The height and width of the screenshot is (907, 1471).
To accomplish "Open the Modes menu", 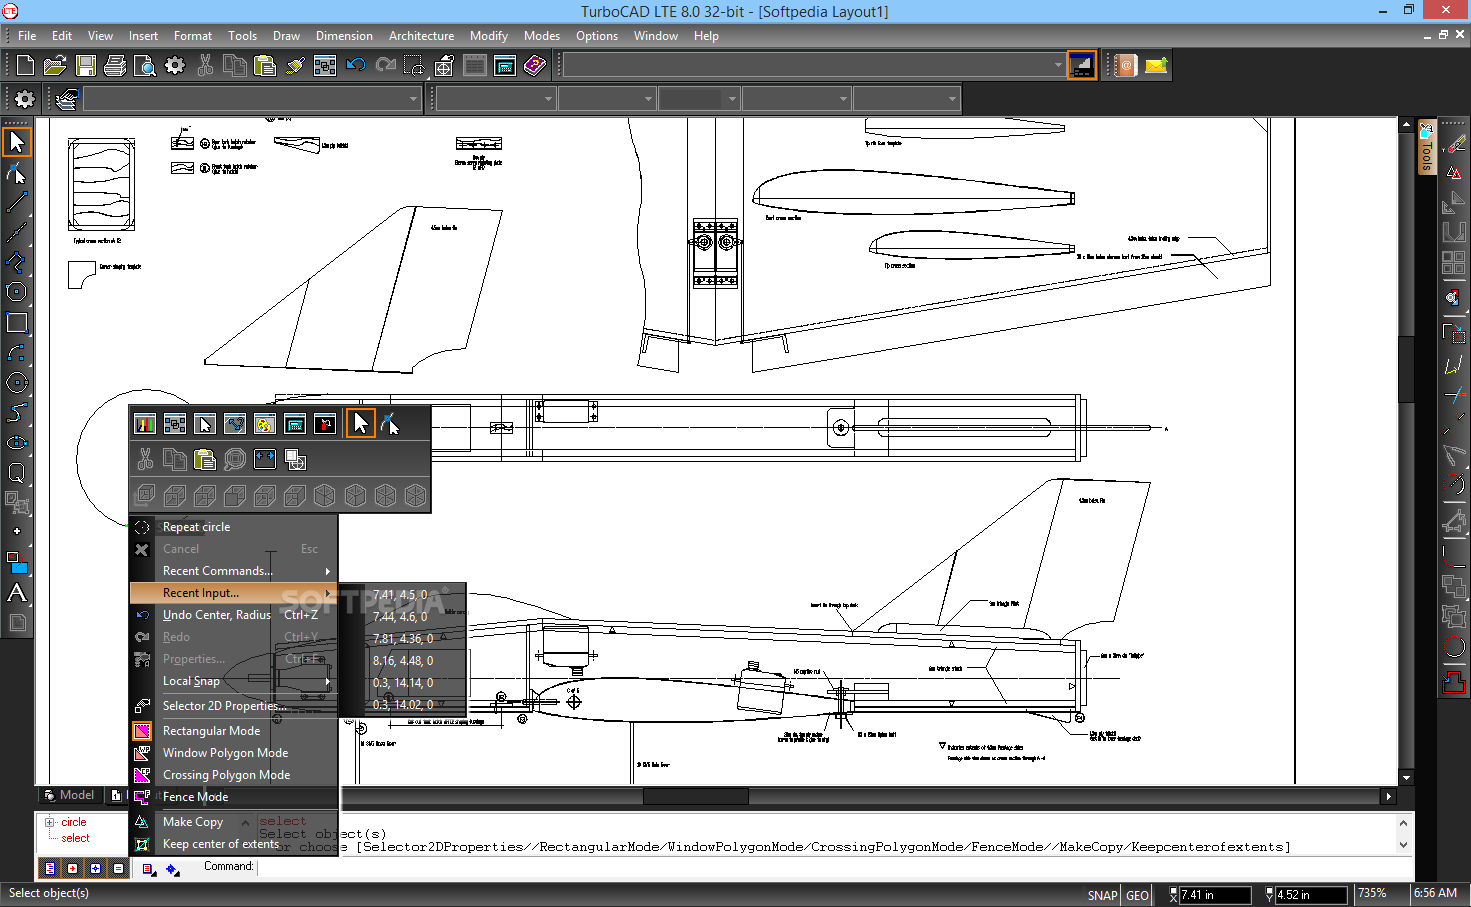I will 541,36.
